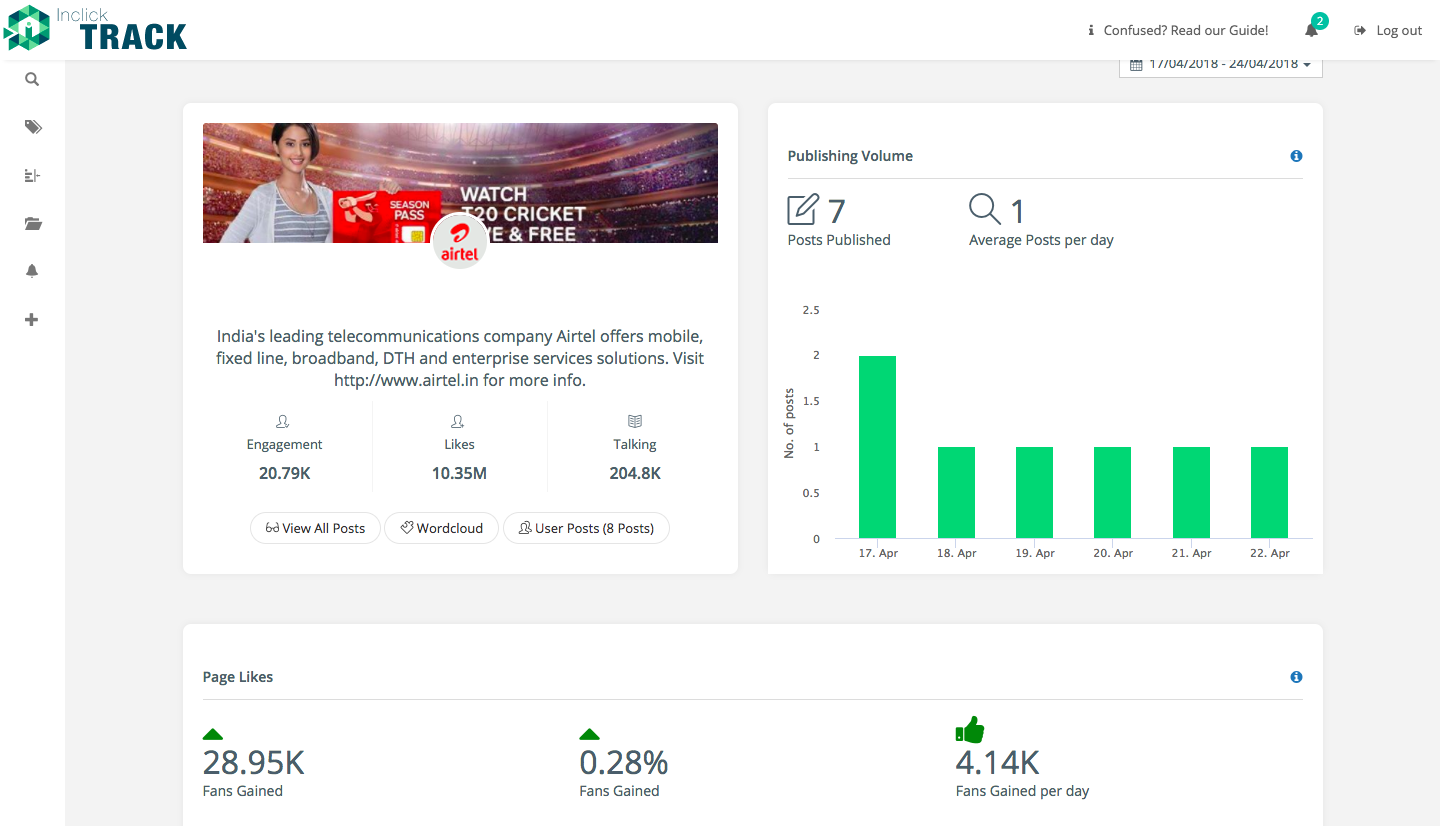1440x826 pixels.
Task: Click the Inclick Track logo
Action: pyautogui.click(x=95, y=28)
